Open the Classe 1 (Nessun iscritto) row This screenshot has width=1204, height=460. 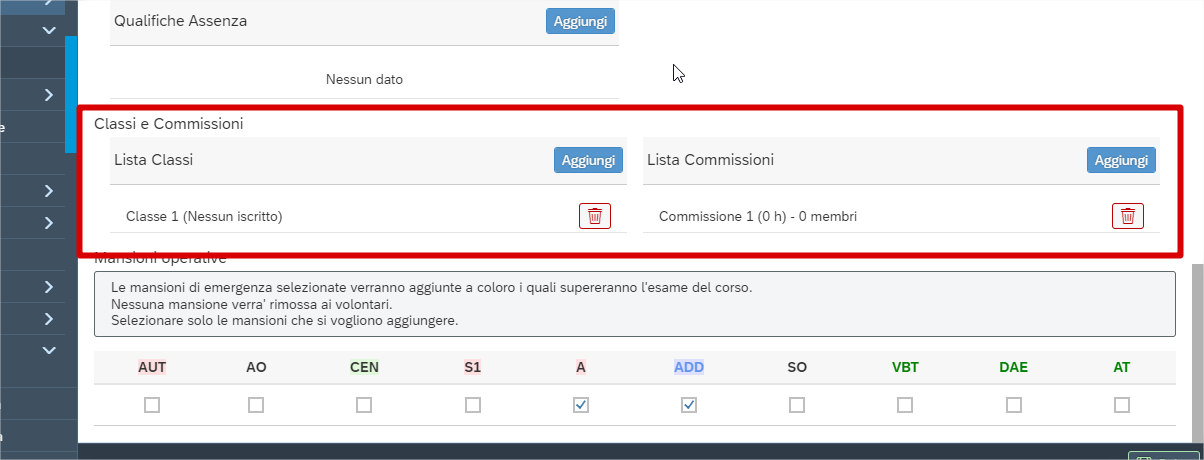204,216
